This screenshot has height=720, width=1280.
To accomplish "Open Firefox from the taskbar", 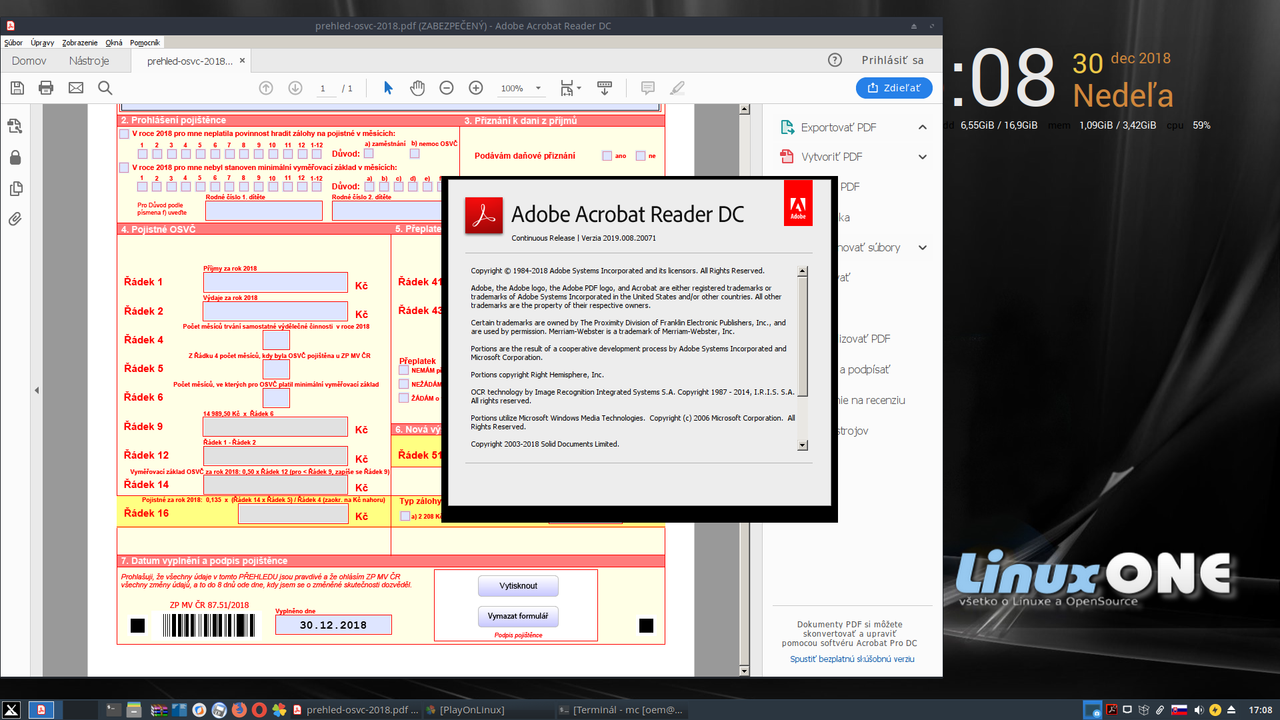I will pyautogui.click(x=239, y=710).
